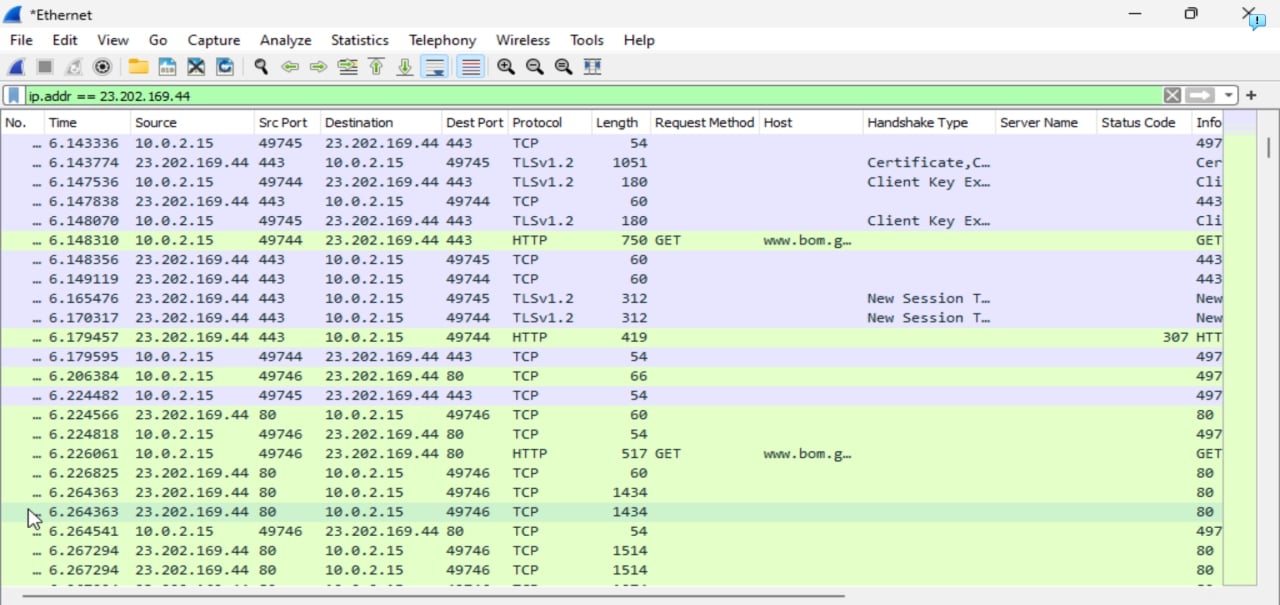The height and width of the screenshot is (605, 1280).
Task: Sort by the Src Port column header
Action: pos(287,123)
